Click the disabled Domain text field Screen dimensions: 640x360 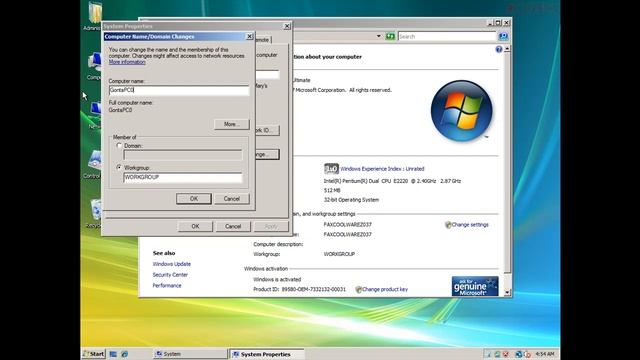pyautogui.click(x=183, y=155)
